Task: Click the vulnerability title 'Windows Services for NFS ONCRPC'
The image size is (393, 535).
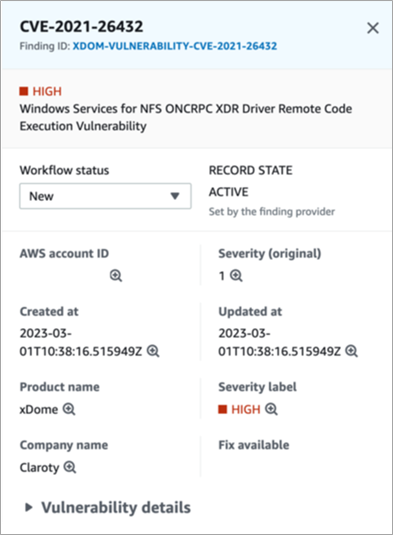Action: point(186,117)
